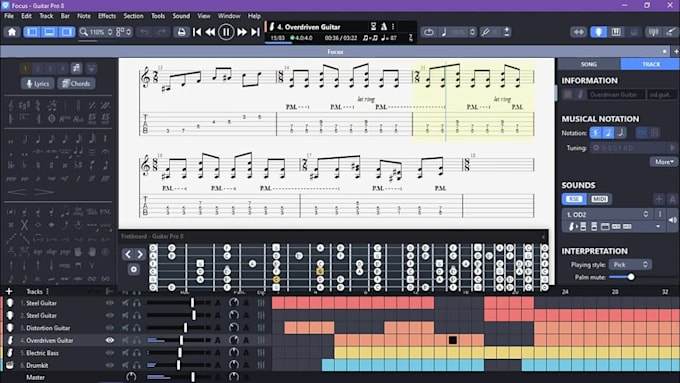Viewport: 680px width, 383px height.
Task: Go to the Home screen icon
Action: [12, 32]
